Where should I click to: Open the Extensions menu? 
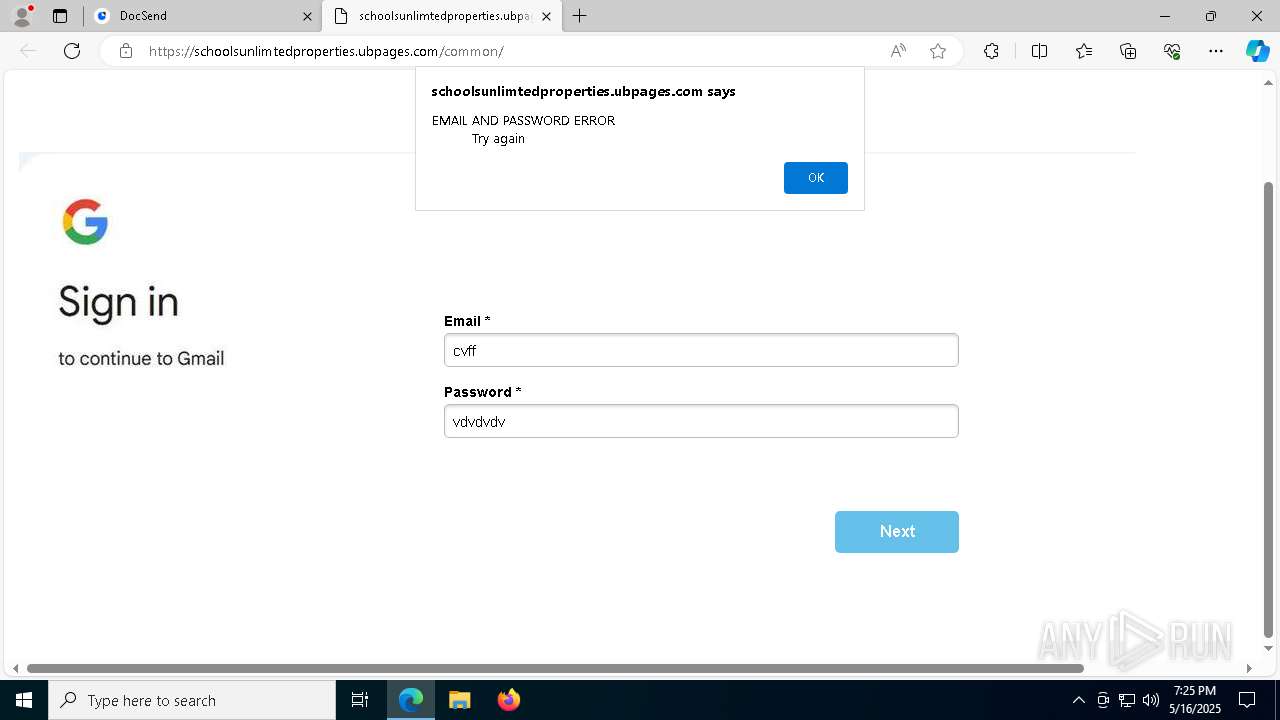point(991,51)
